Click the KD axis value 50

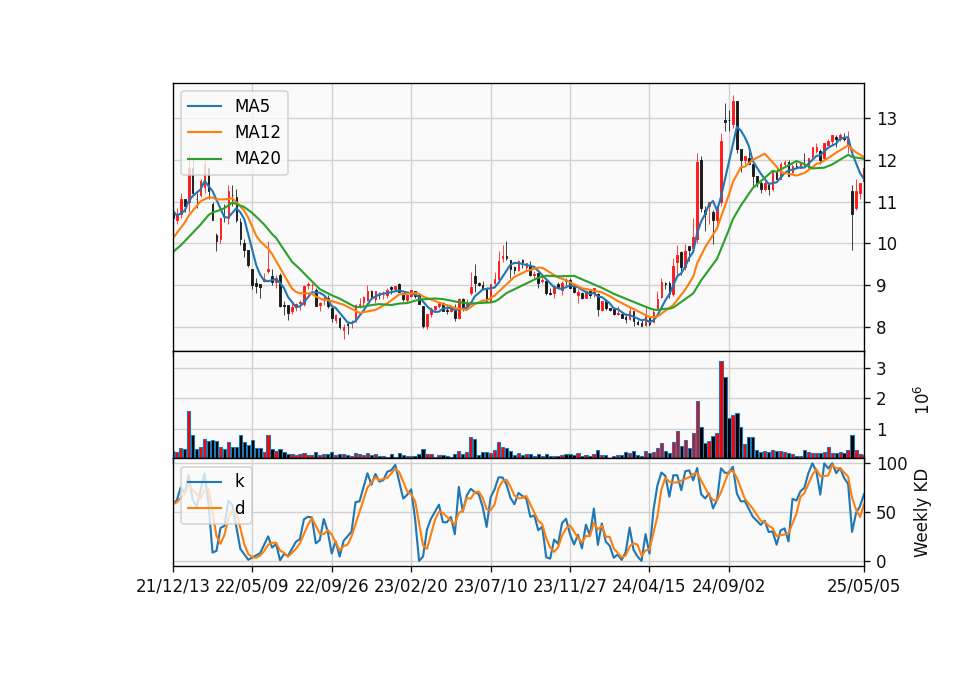887,513
